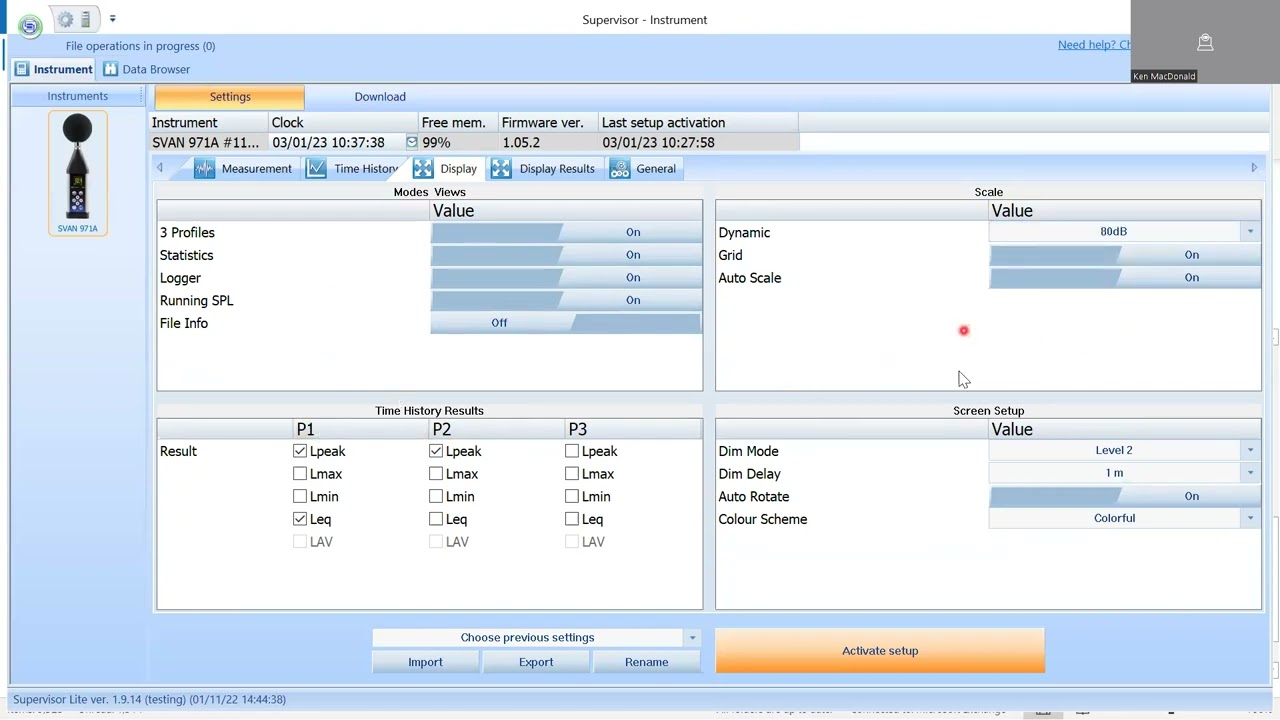Select the SVAN 971A instrument thumbnail
This screenshot has height=720, width=1280.
(77, 172)
